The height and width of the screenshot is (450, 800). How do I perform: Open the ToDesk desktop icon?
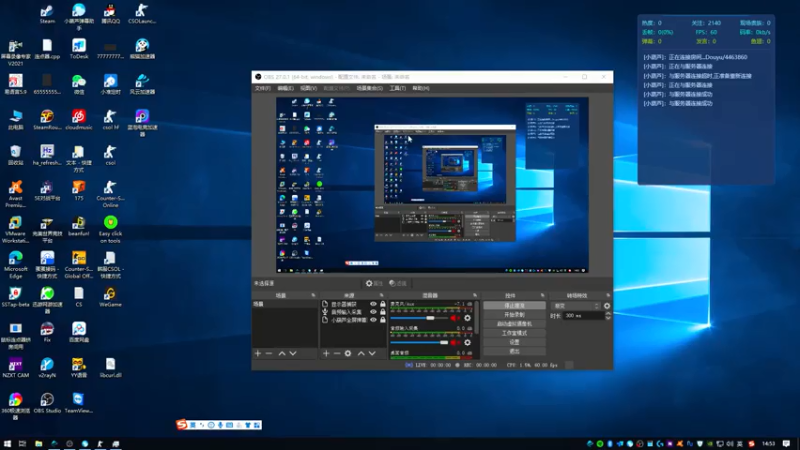79,49
